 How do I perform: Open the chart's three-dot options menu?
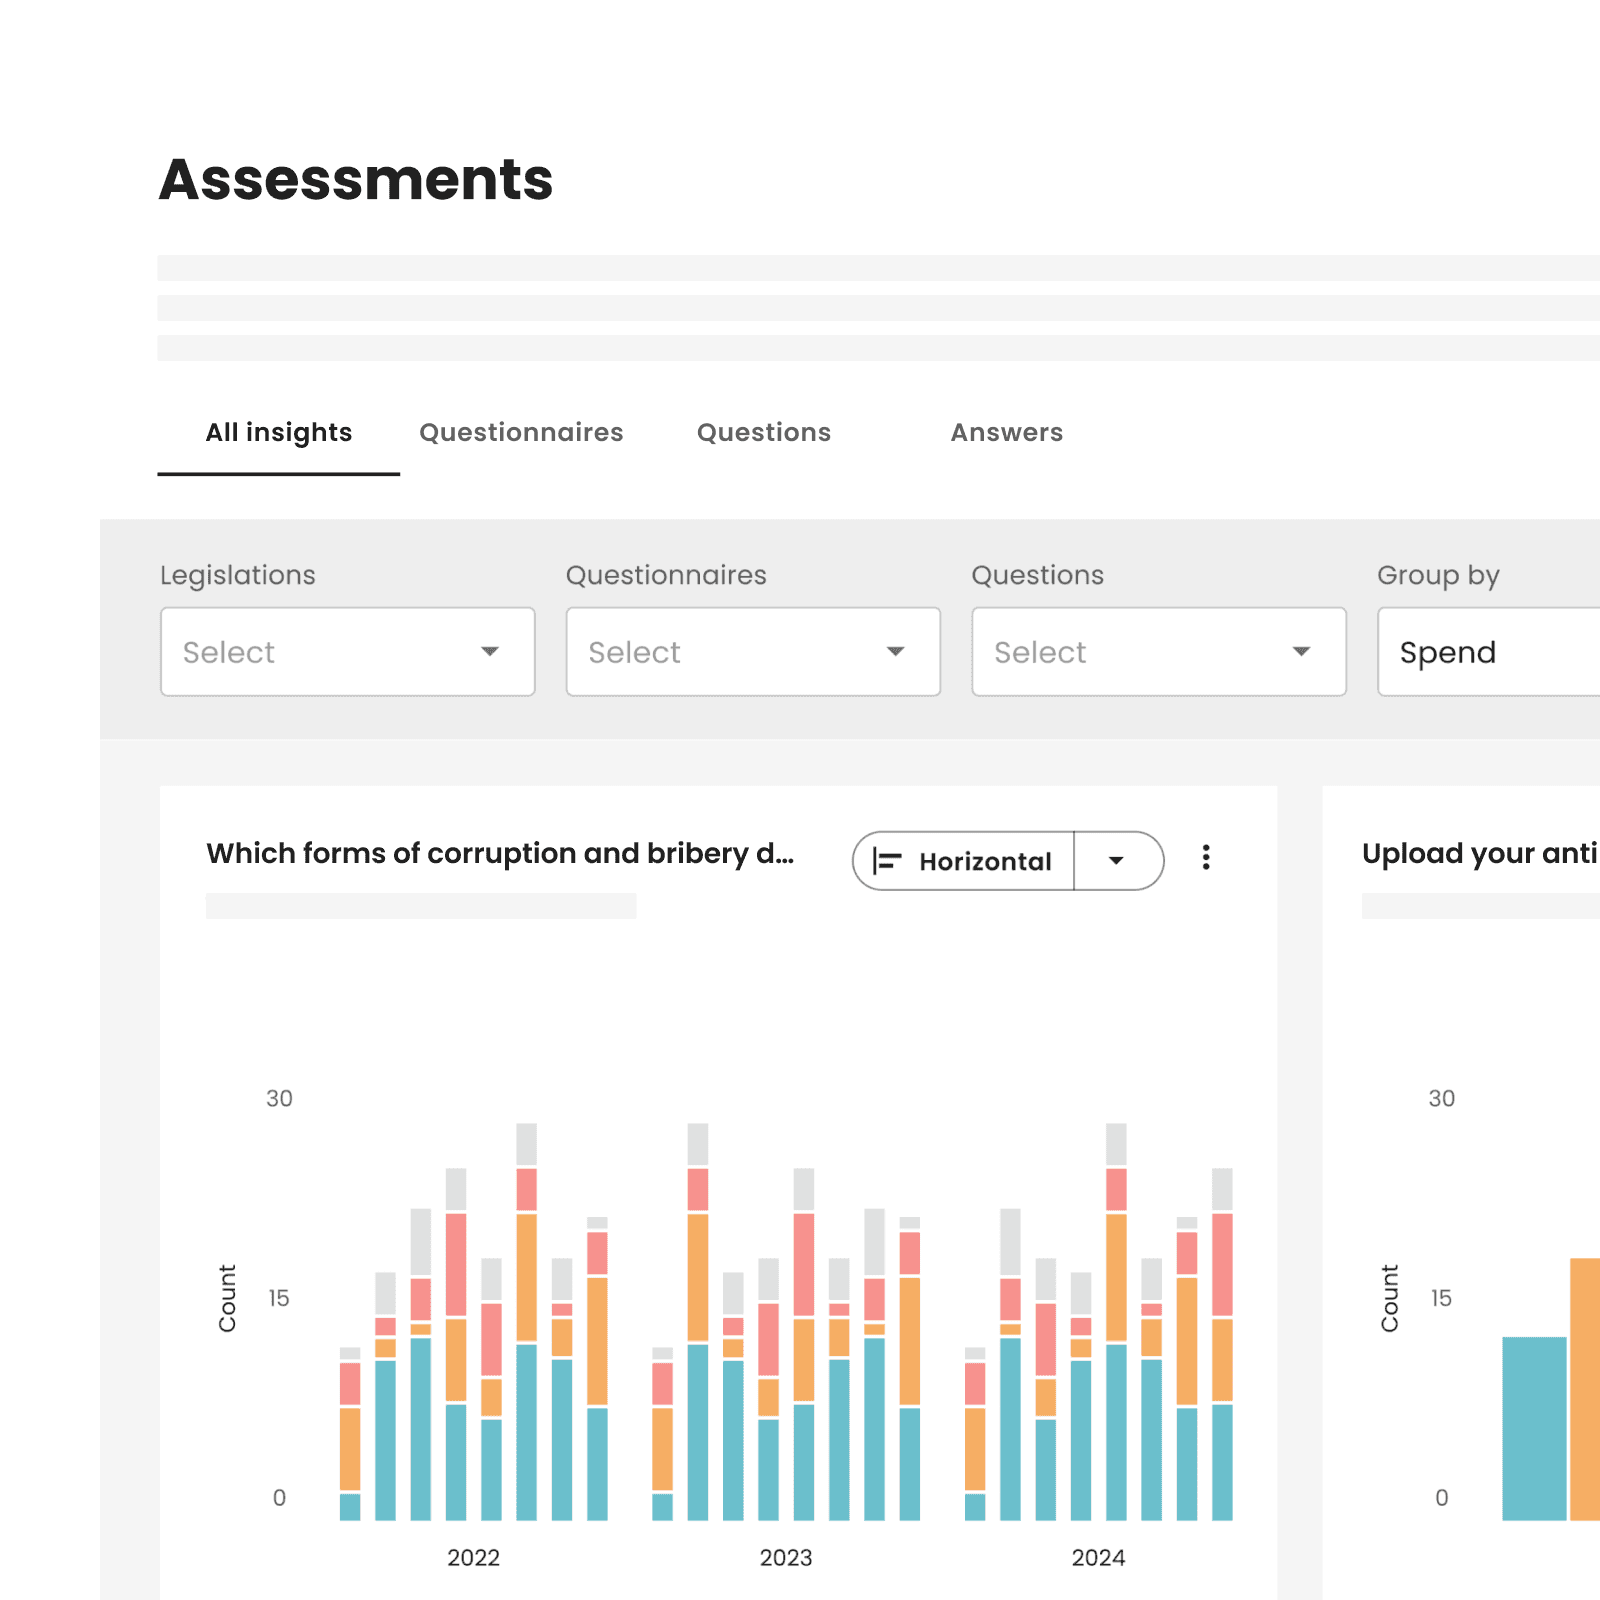coord(1206,858)
